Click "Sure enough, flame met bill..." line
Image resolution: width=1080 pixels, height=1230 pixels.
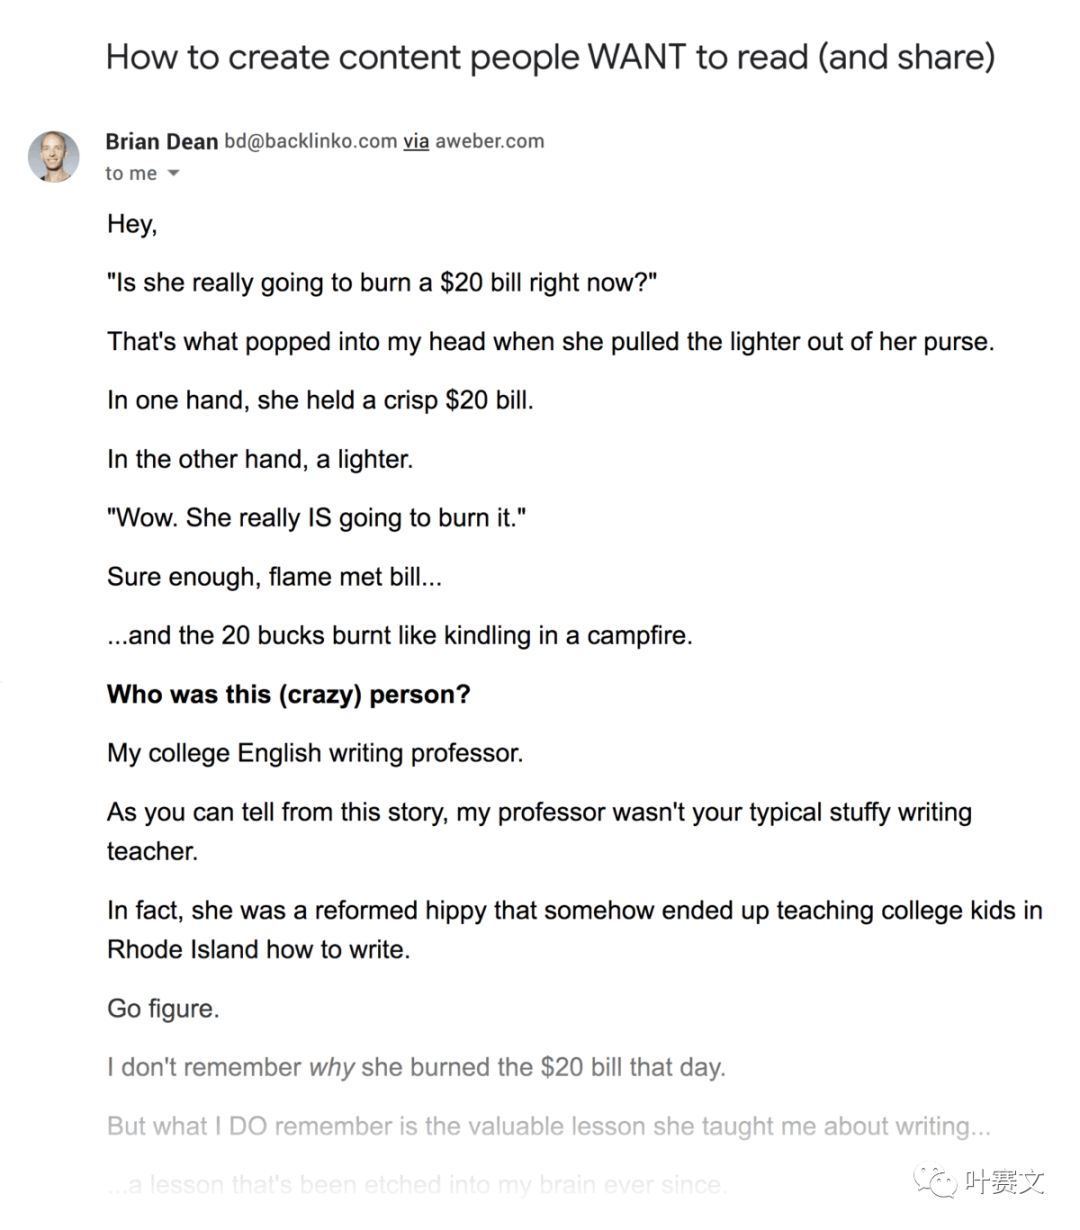tap(274, 577)
